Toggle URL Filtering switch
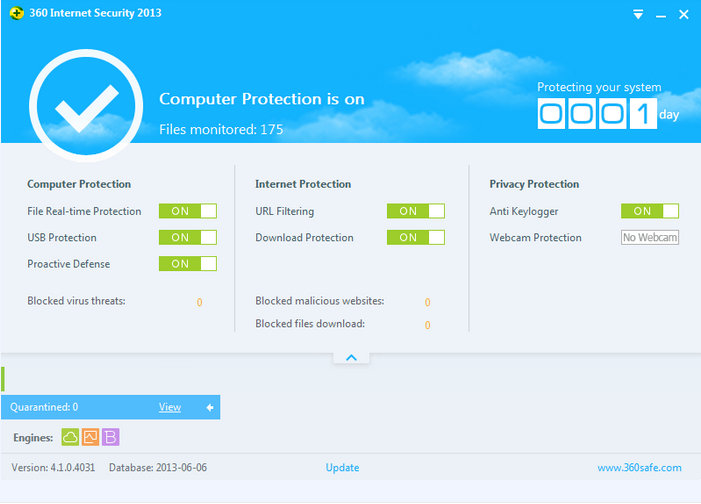 click(416, 211)
